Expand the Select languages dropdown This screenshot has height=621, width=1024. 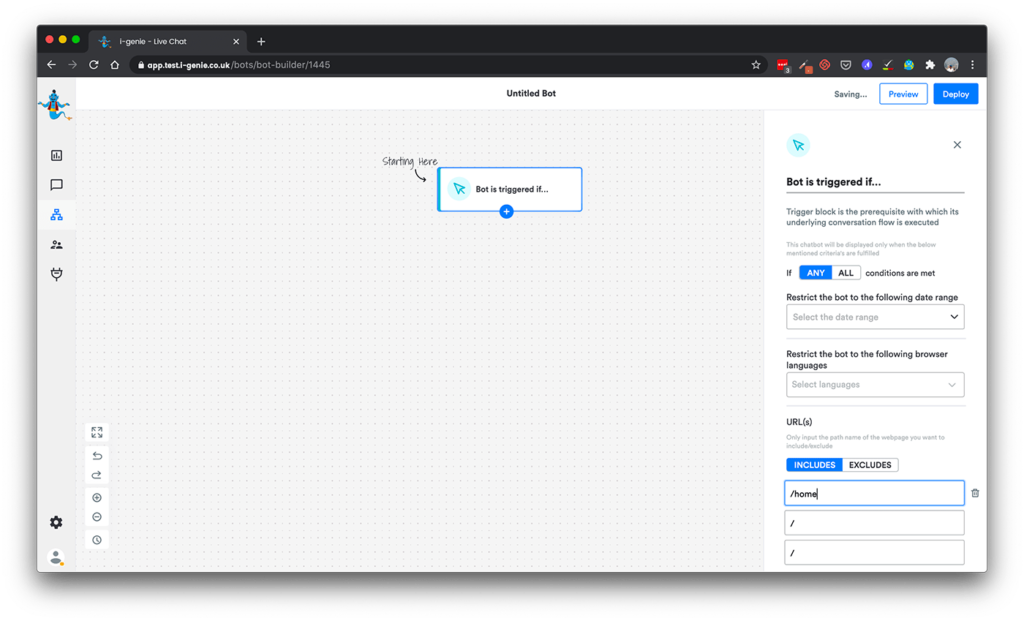tap(874, 385)
